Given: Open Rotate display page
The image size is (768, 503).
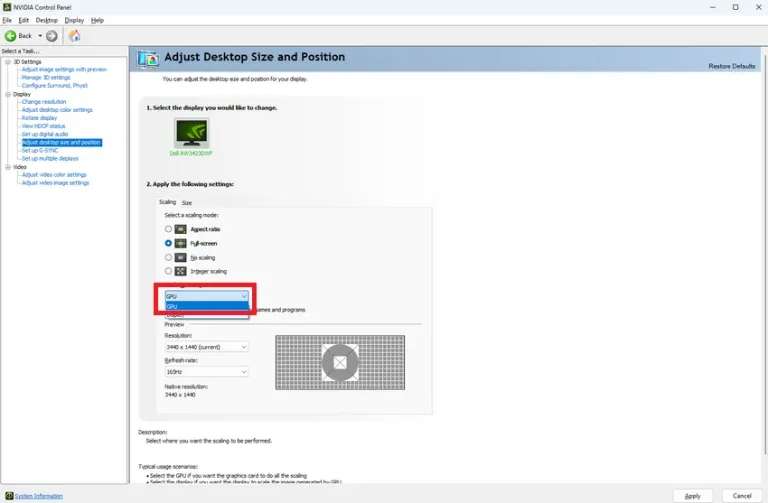Looking at the screenshot, I should pyautogui.click(x=39, y=118).
